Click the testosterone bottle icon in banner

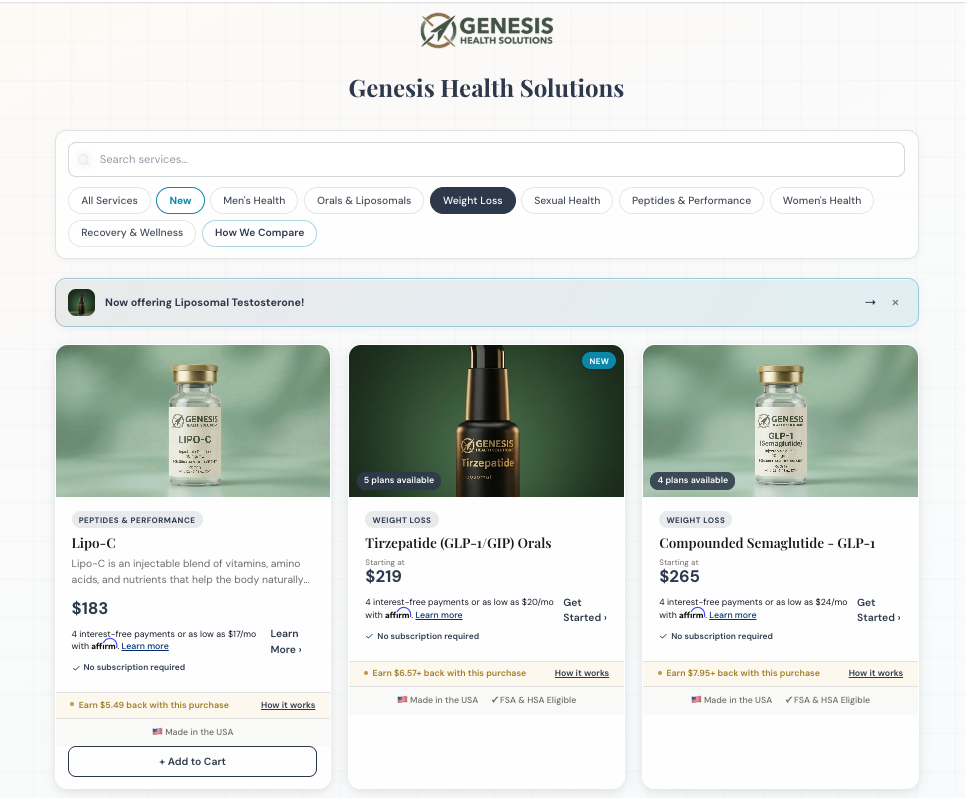pyautogui.click(x=81, y=302)
